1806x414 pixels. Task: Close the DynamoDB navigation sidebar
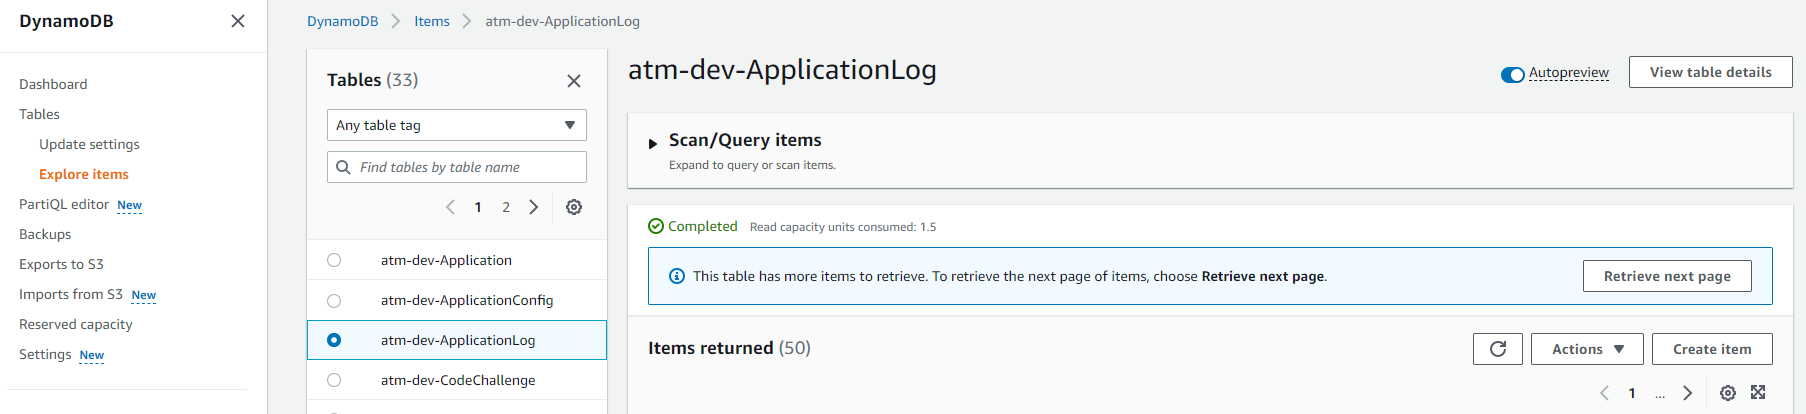pyautogui.click(x=238, y=21)
